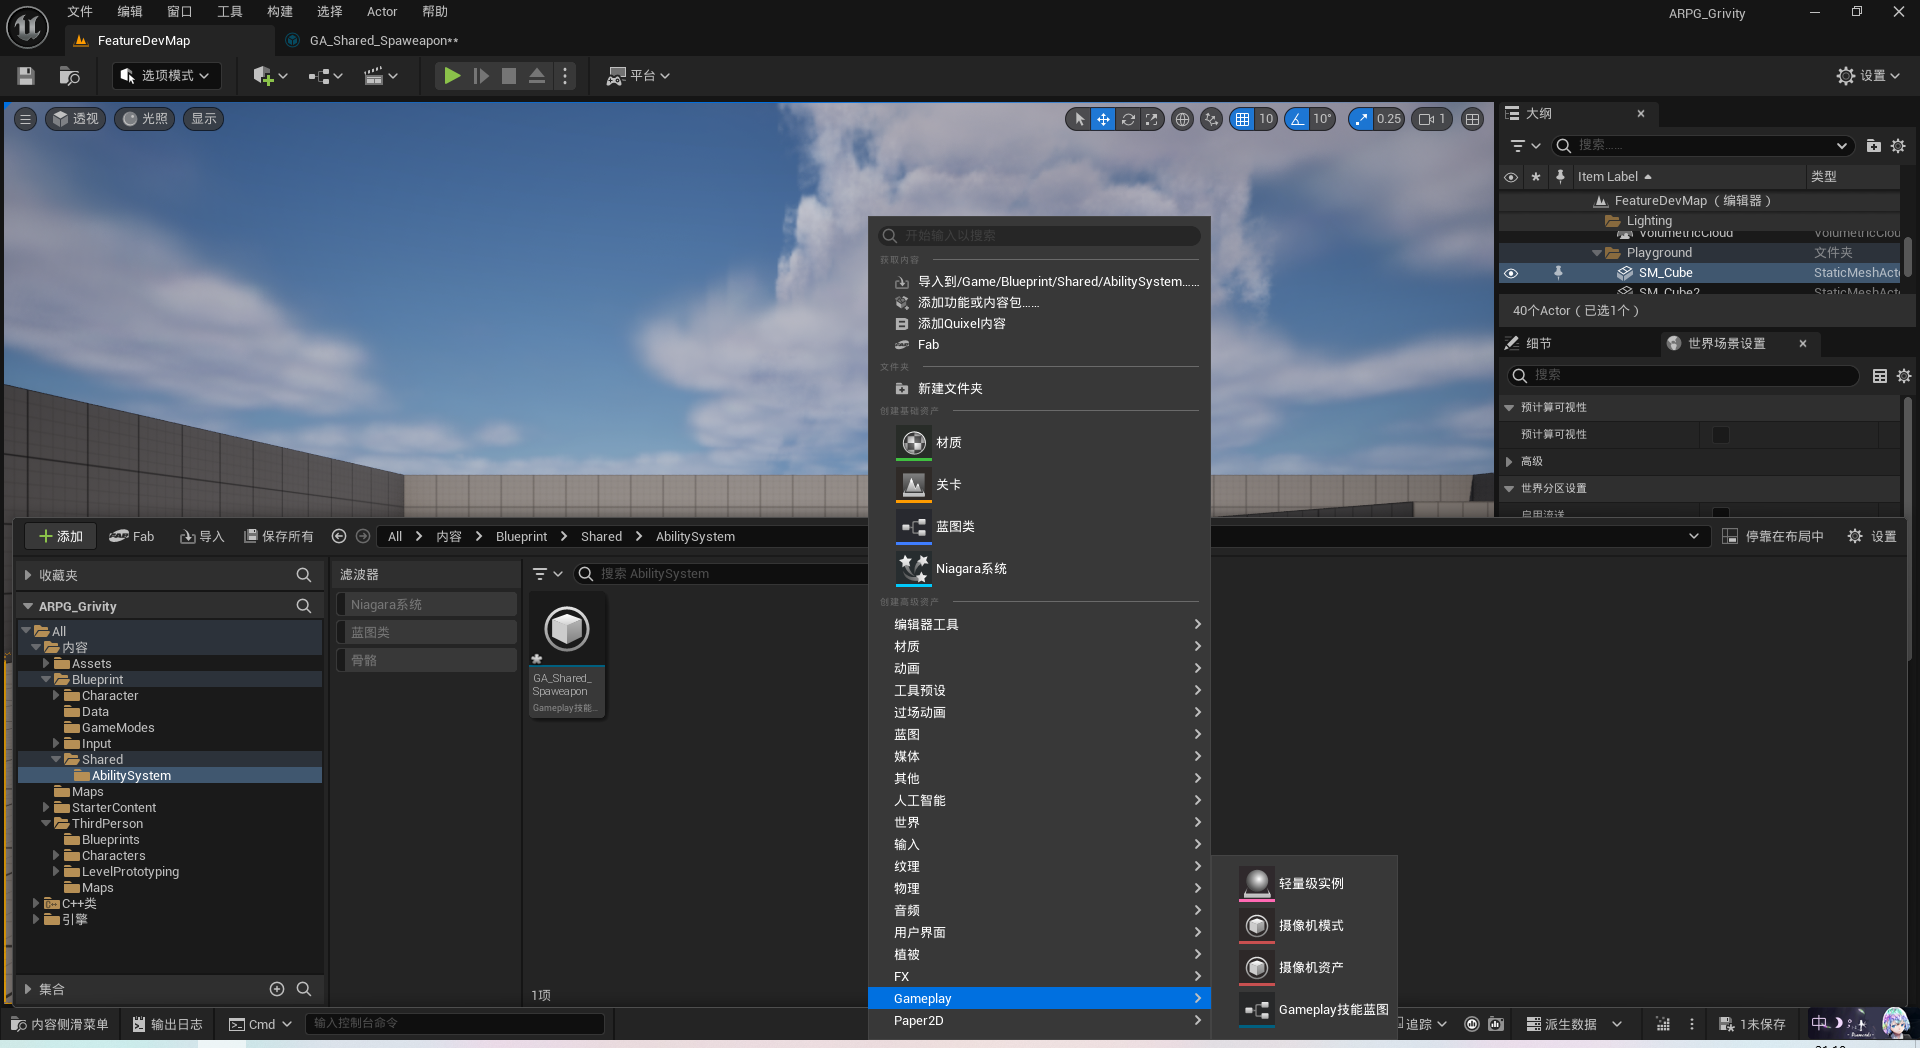1921x1048 pixels.
Task: Open 输出日志 output log in status bar
Action: click(167, 1024)
